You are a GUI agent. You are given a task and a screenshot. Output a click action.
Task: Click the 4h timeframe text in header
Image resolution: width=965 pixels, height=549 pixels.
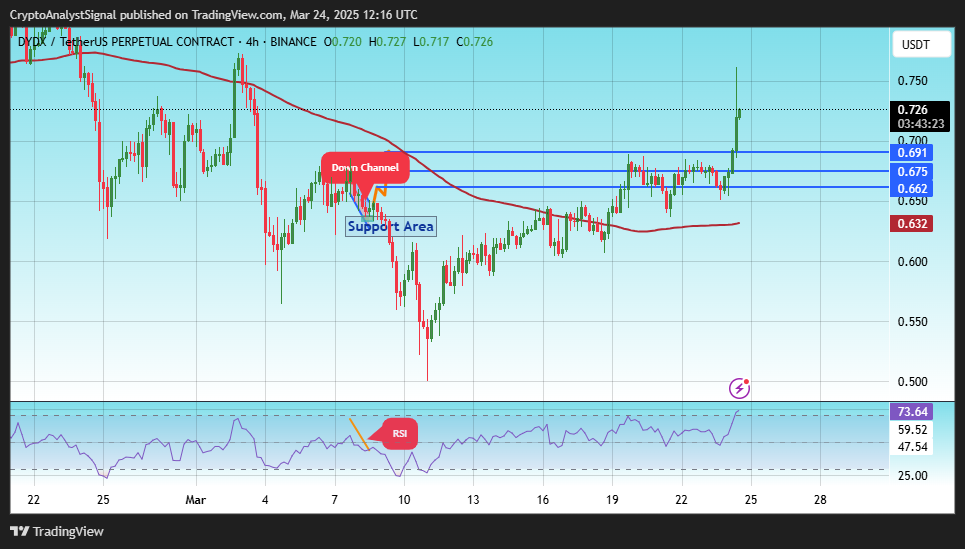[252, 42]
